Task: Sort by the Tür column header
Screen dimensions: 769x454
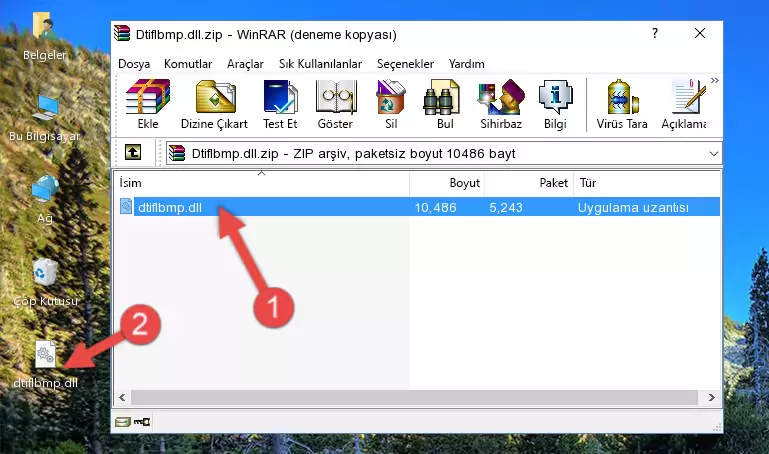Action: [x=646, y=183]
